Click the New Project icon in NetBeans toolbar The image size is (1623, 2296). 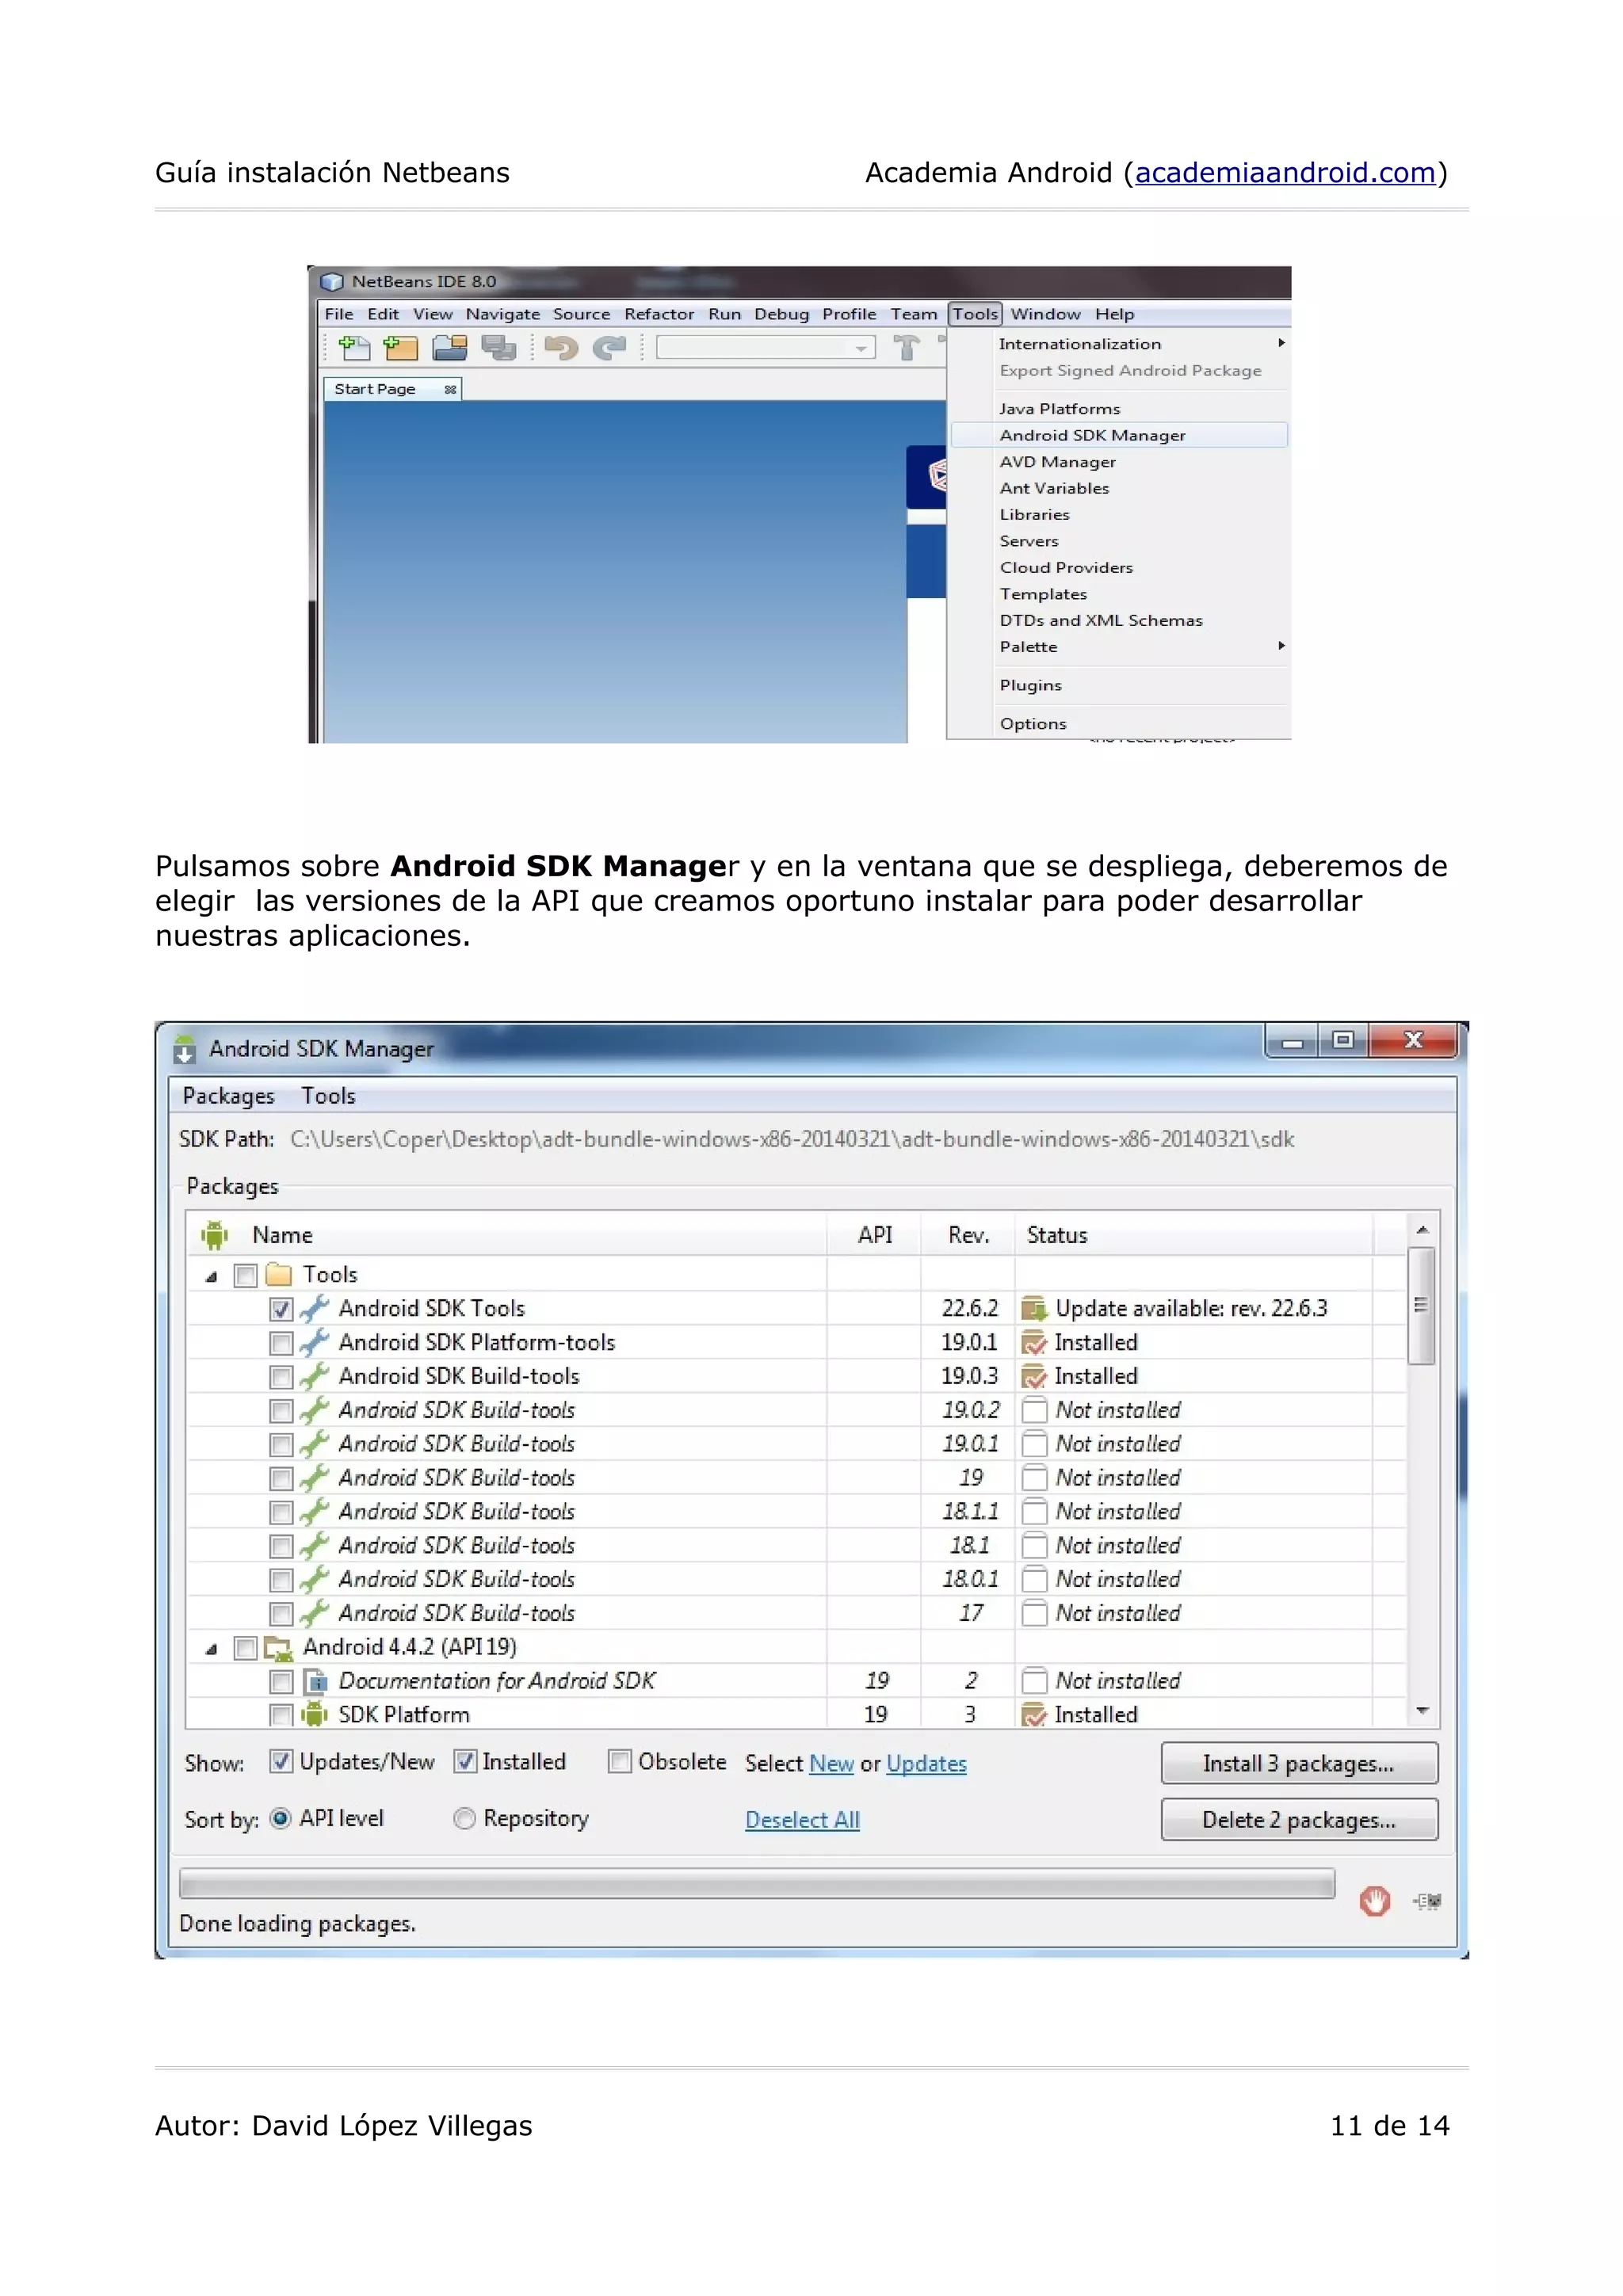tap(401, 348)
